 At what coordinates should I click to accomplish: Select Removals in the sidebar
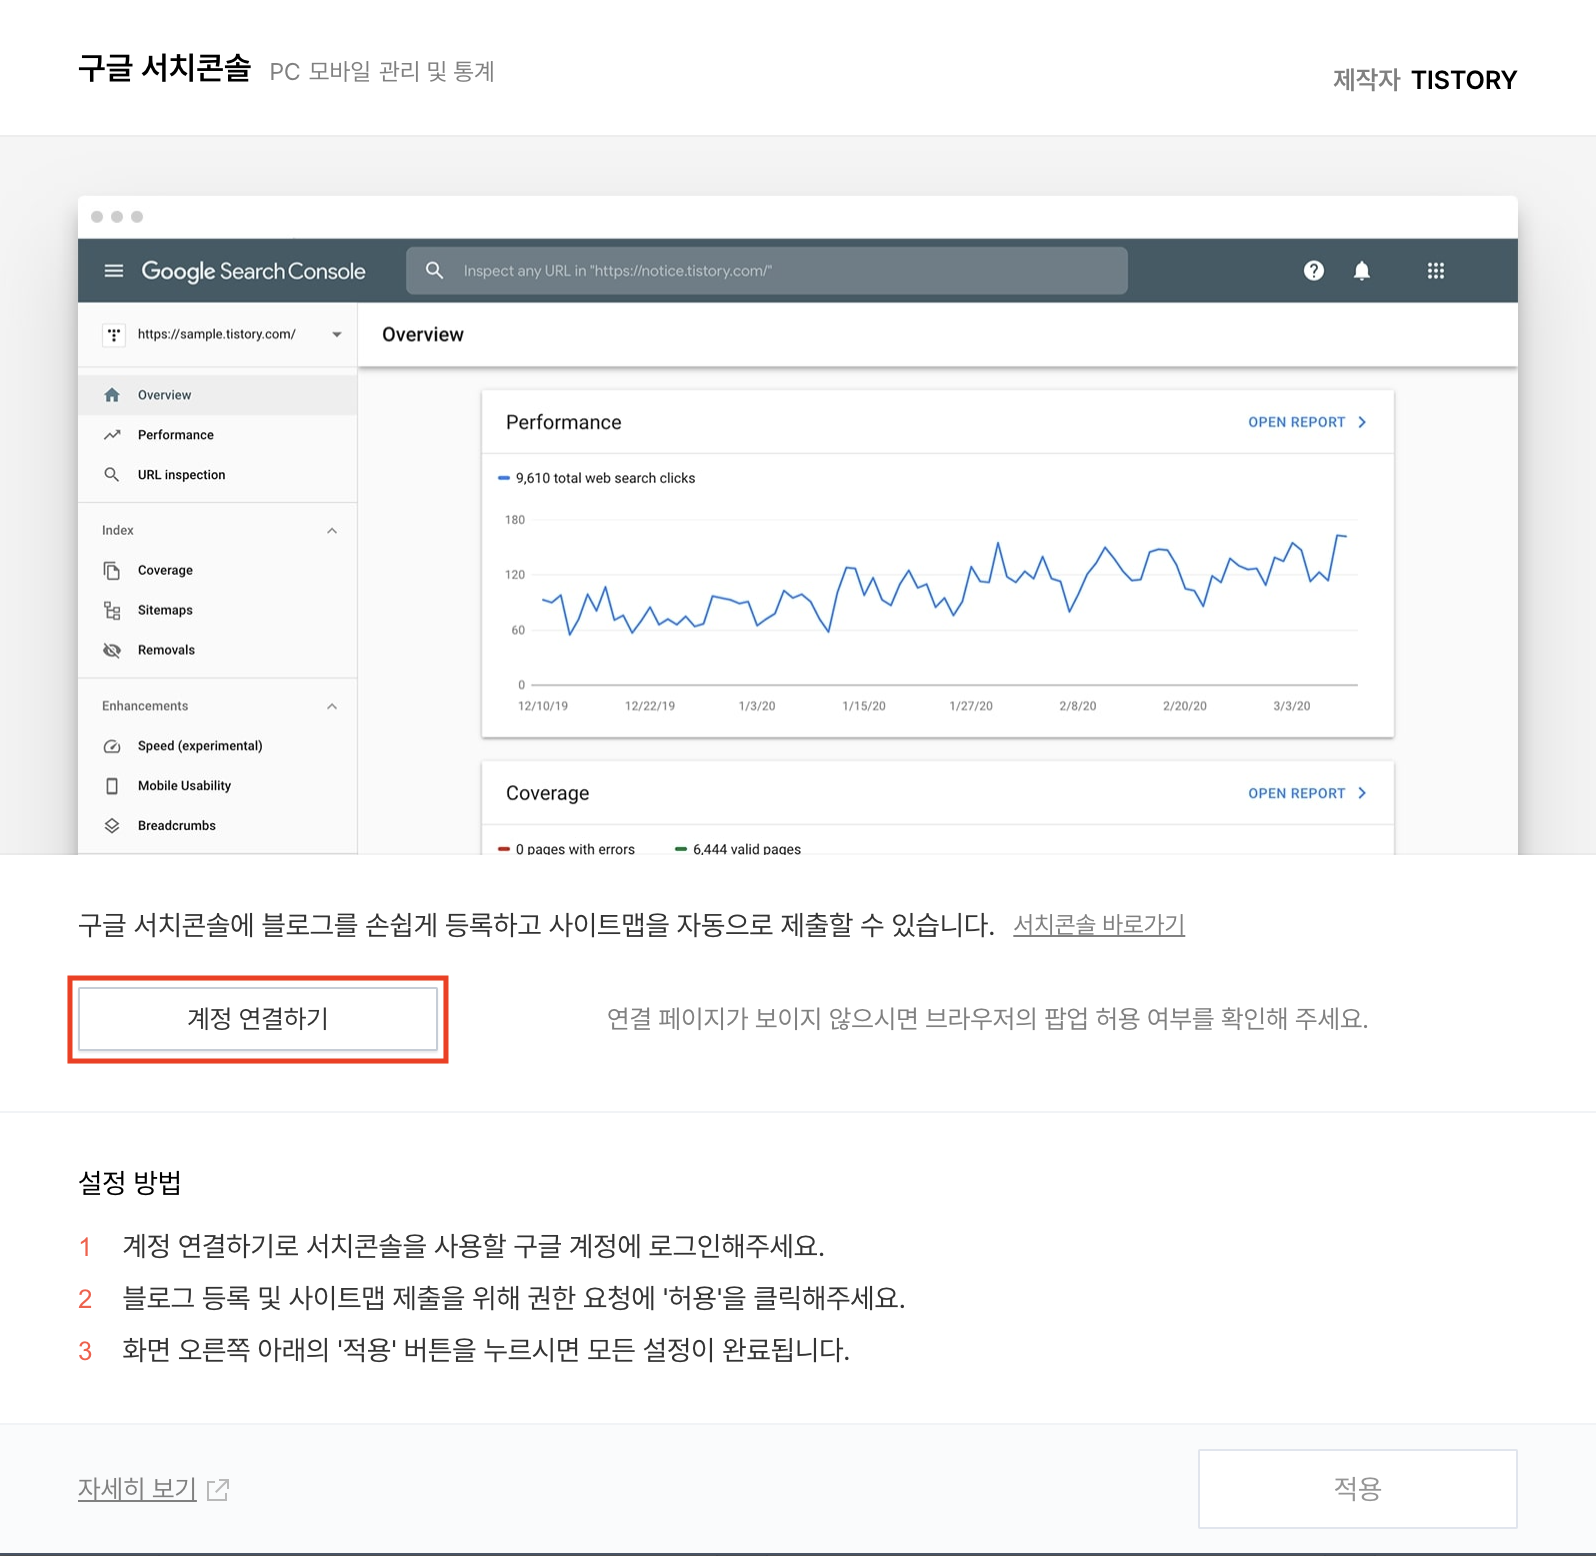pos(218,651)
